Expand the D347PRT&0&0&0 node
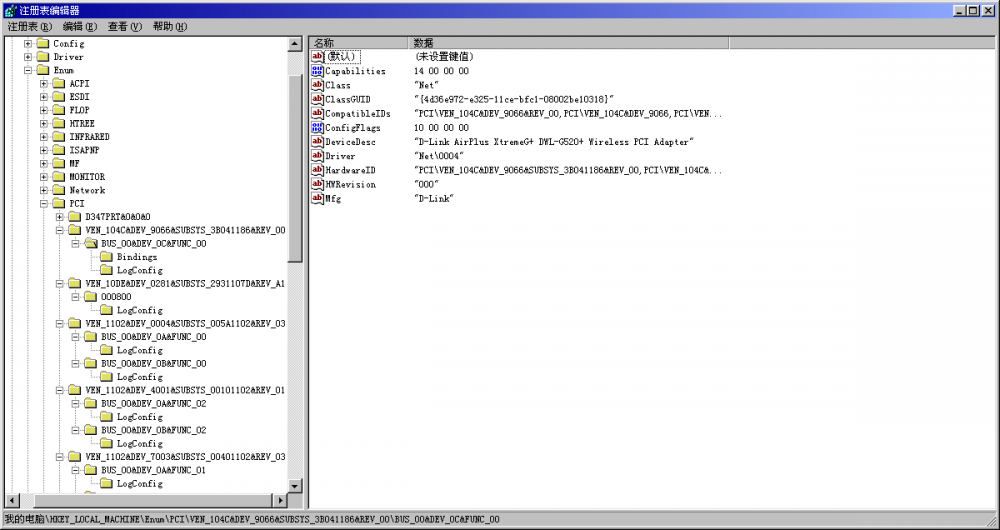 [60, 217]
